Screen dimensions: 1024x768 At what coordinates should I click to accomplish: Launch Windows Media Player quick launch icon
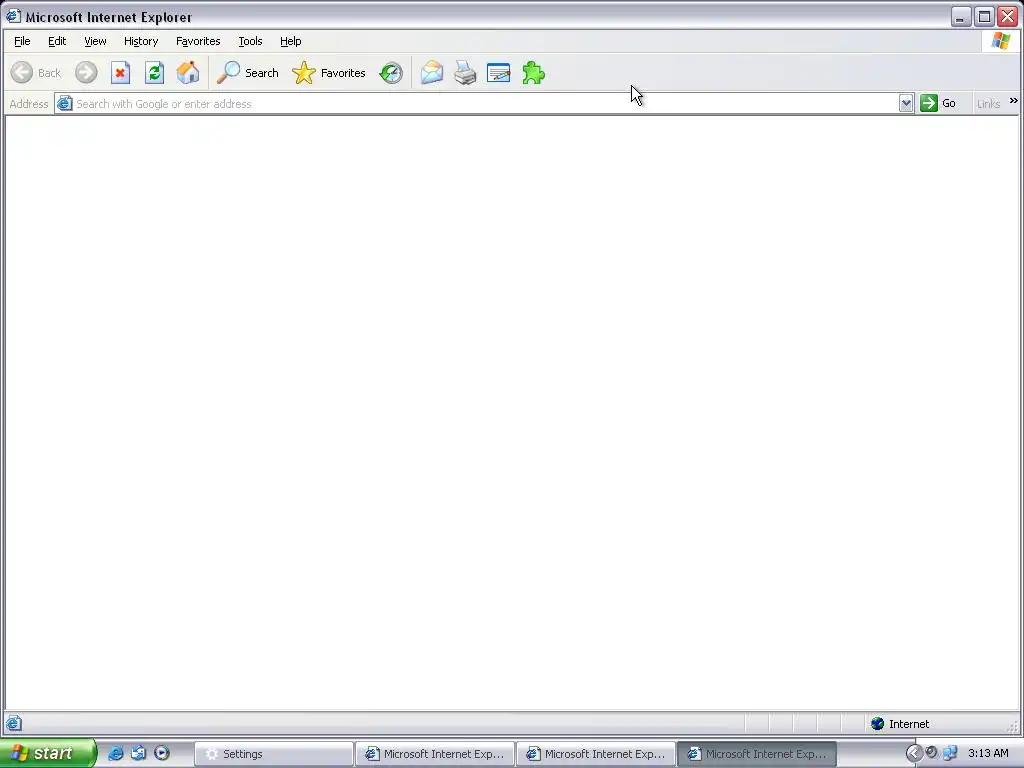162,753
